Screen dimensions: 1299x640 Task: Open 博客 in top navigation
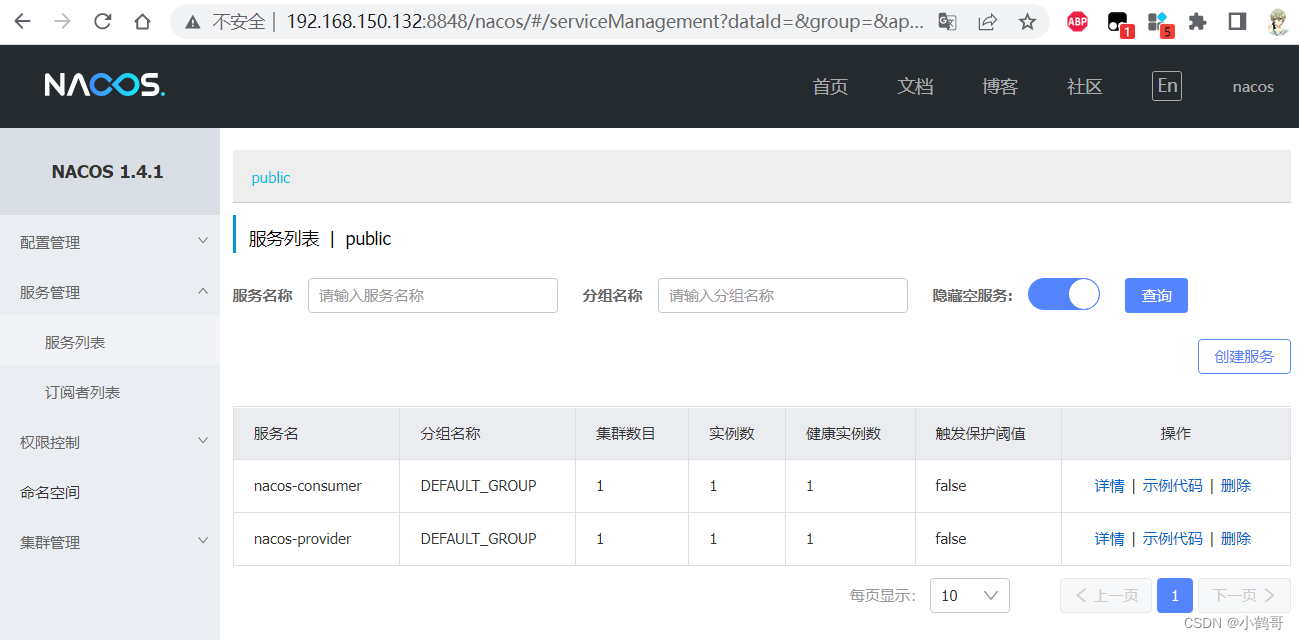click(x=1000, y=87)
